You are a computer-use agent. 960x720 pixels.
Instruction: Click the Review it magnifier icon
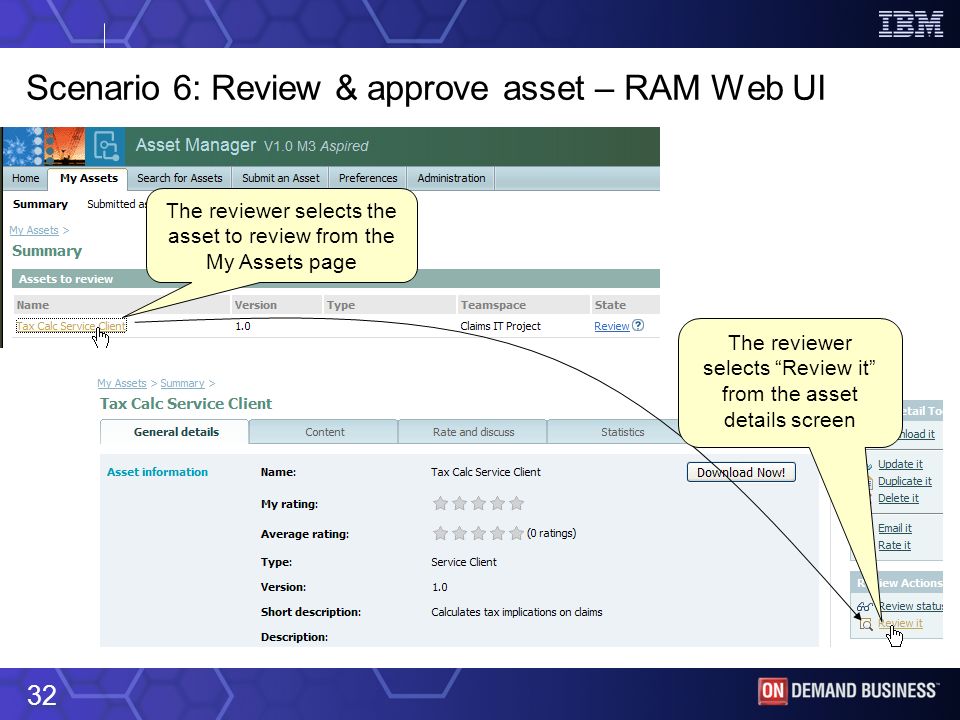tap(865, 624)
